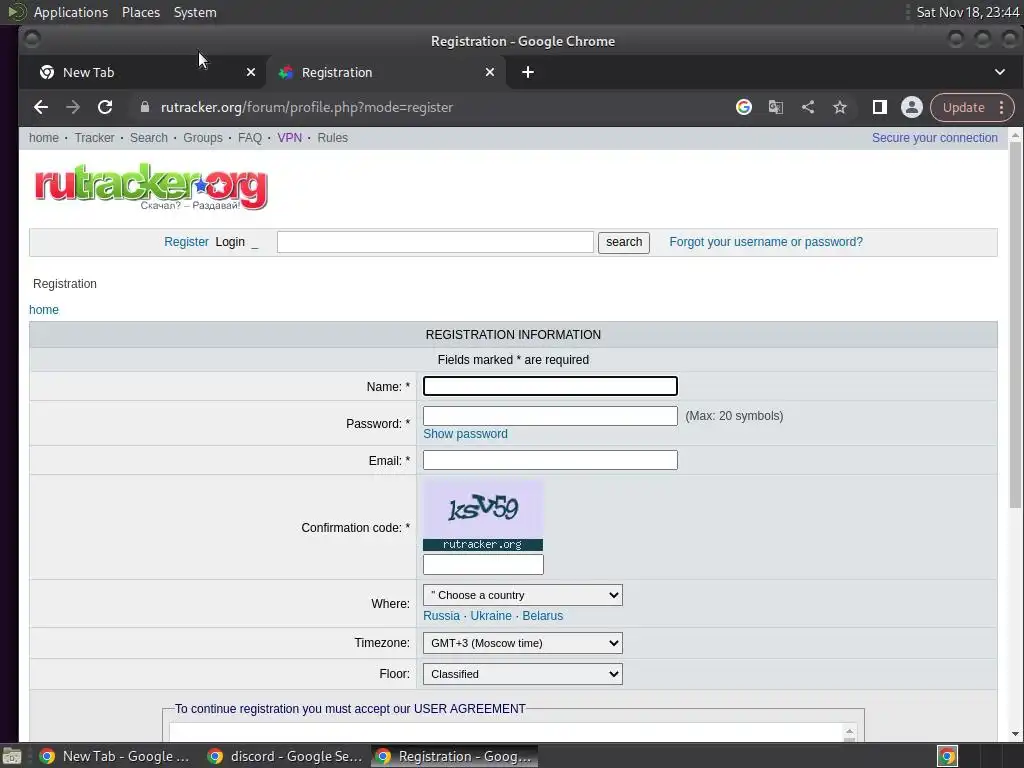The height and width of the screenshot is (768, 1024).
Task: Translate this page with the translate icon
Action: (775, 107)
